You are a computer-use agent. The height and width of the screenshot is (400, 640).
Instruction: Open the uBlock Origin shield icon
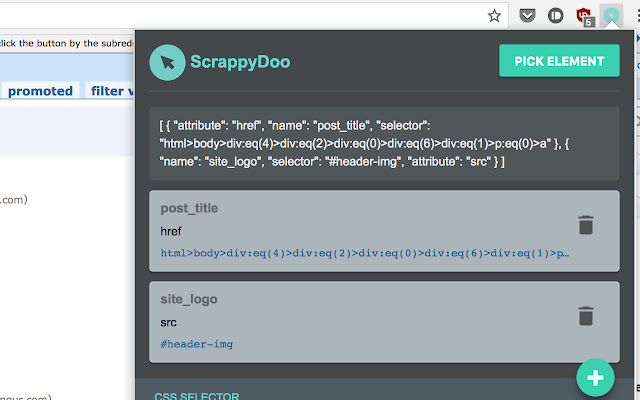click(584, 17)
